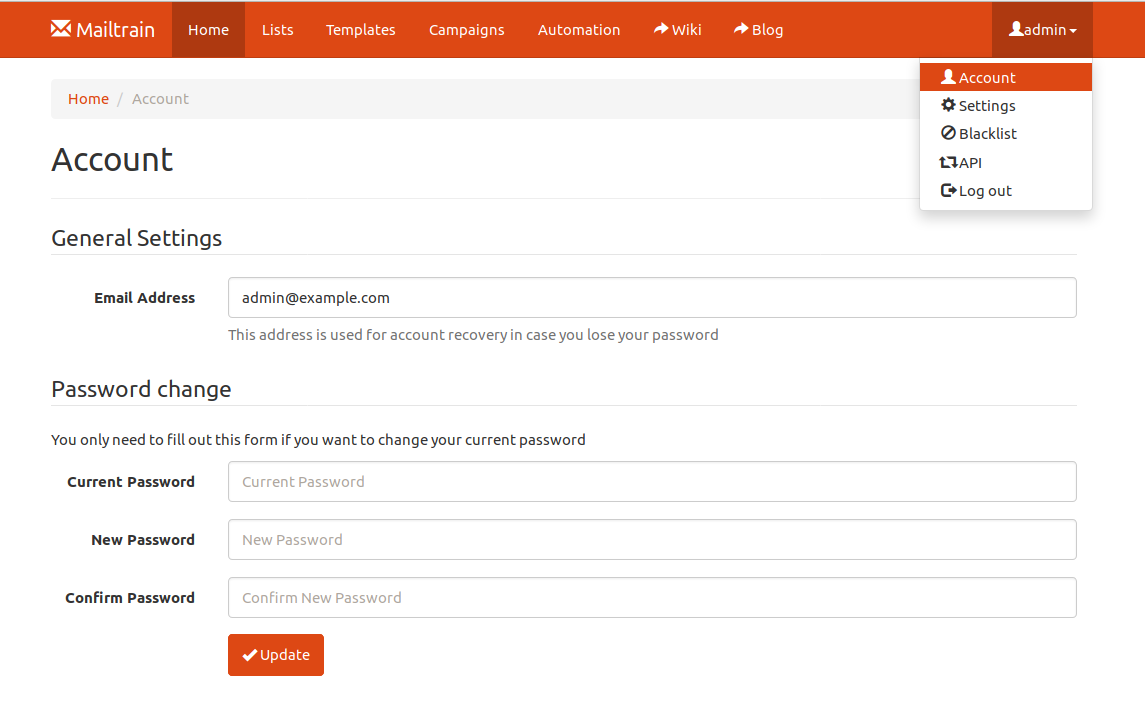Click the Email Address label

pyautogui.click(x=145, y=298)
